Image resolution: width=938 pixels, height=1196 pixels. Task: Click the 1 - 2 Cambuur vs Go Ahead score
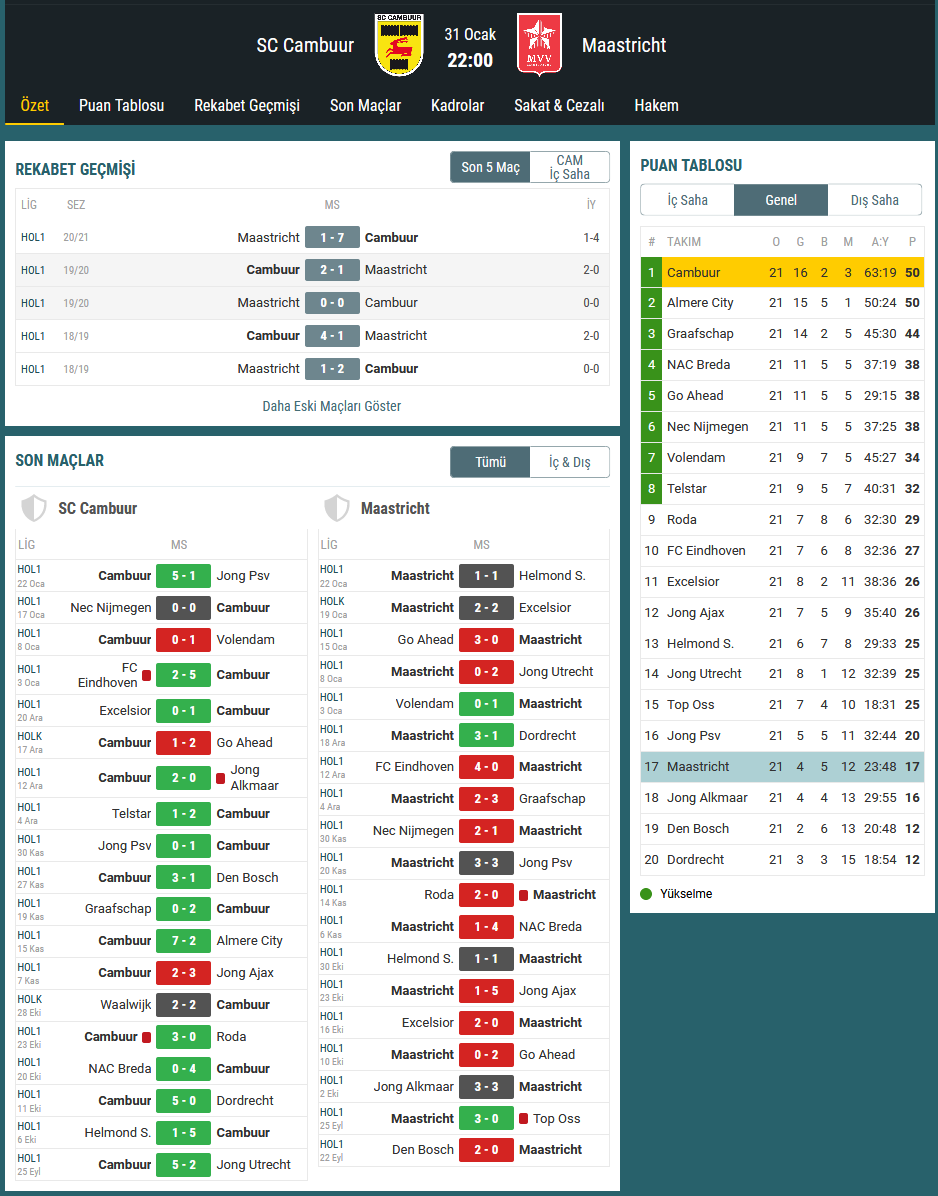(183, 743)
